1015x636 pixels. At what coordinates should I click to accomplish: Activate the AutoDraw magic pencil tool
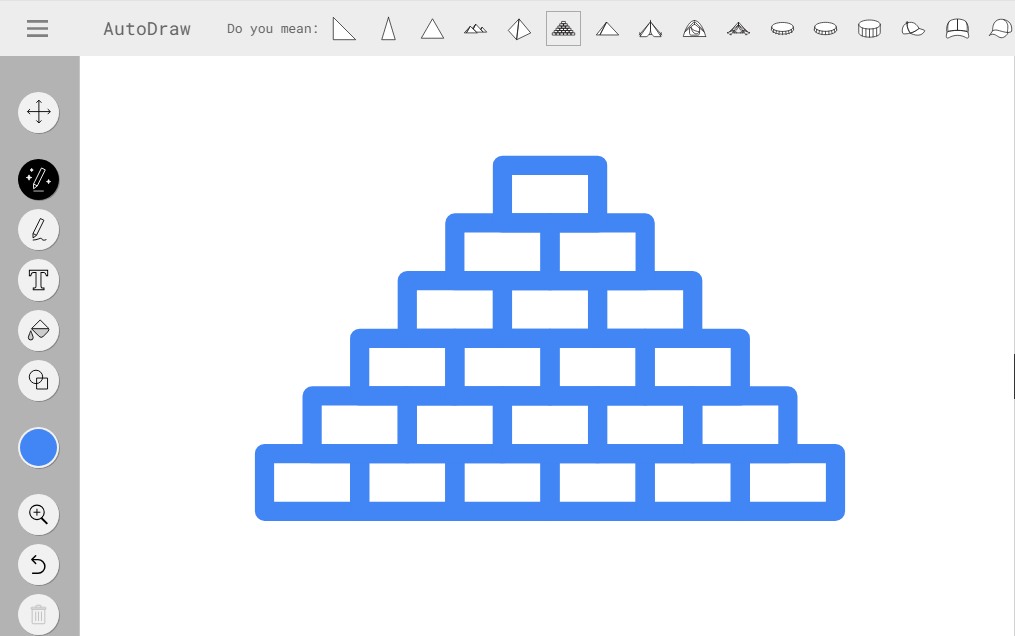click(39, 179)
